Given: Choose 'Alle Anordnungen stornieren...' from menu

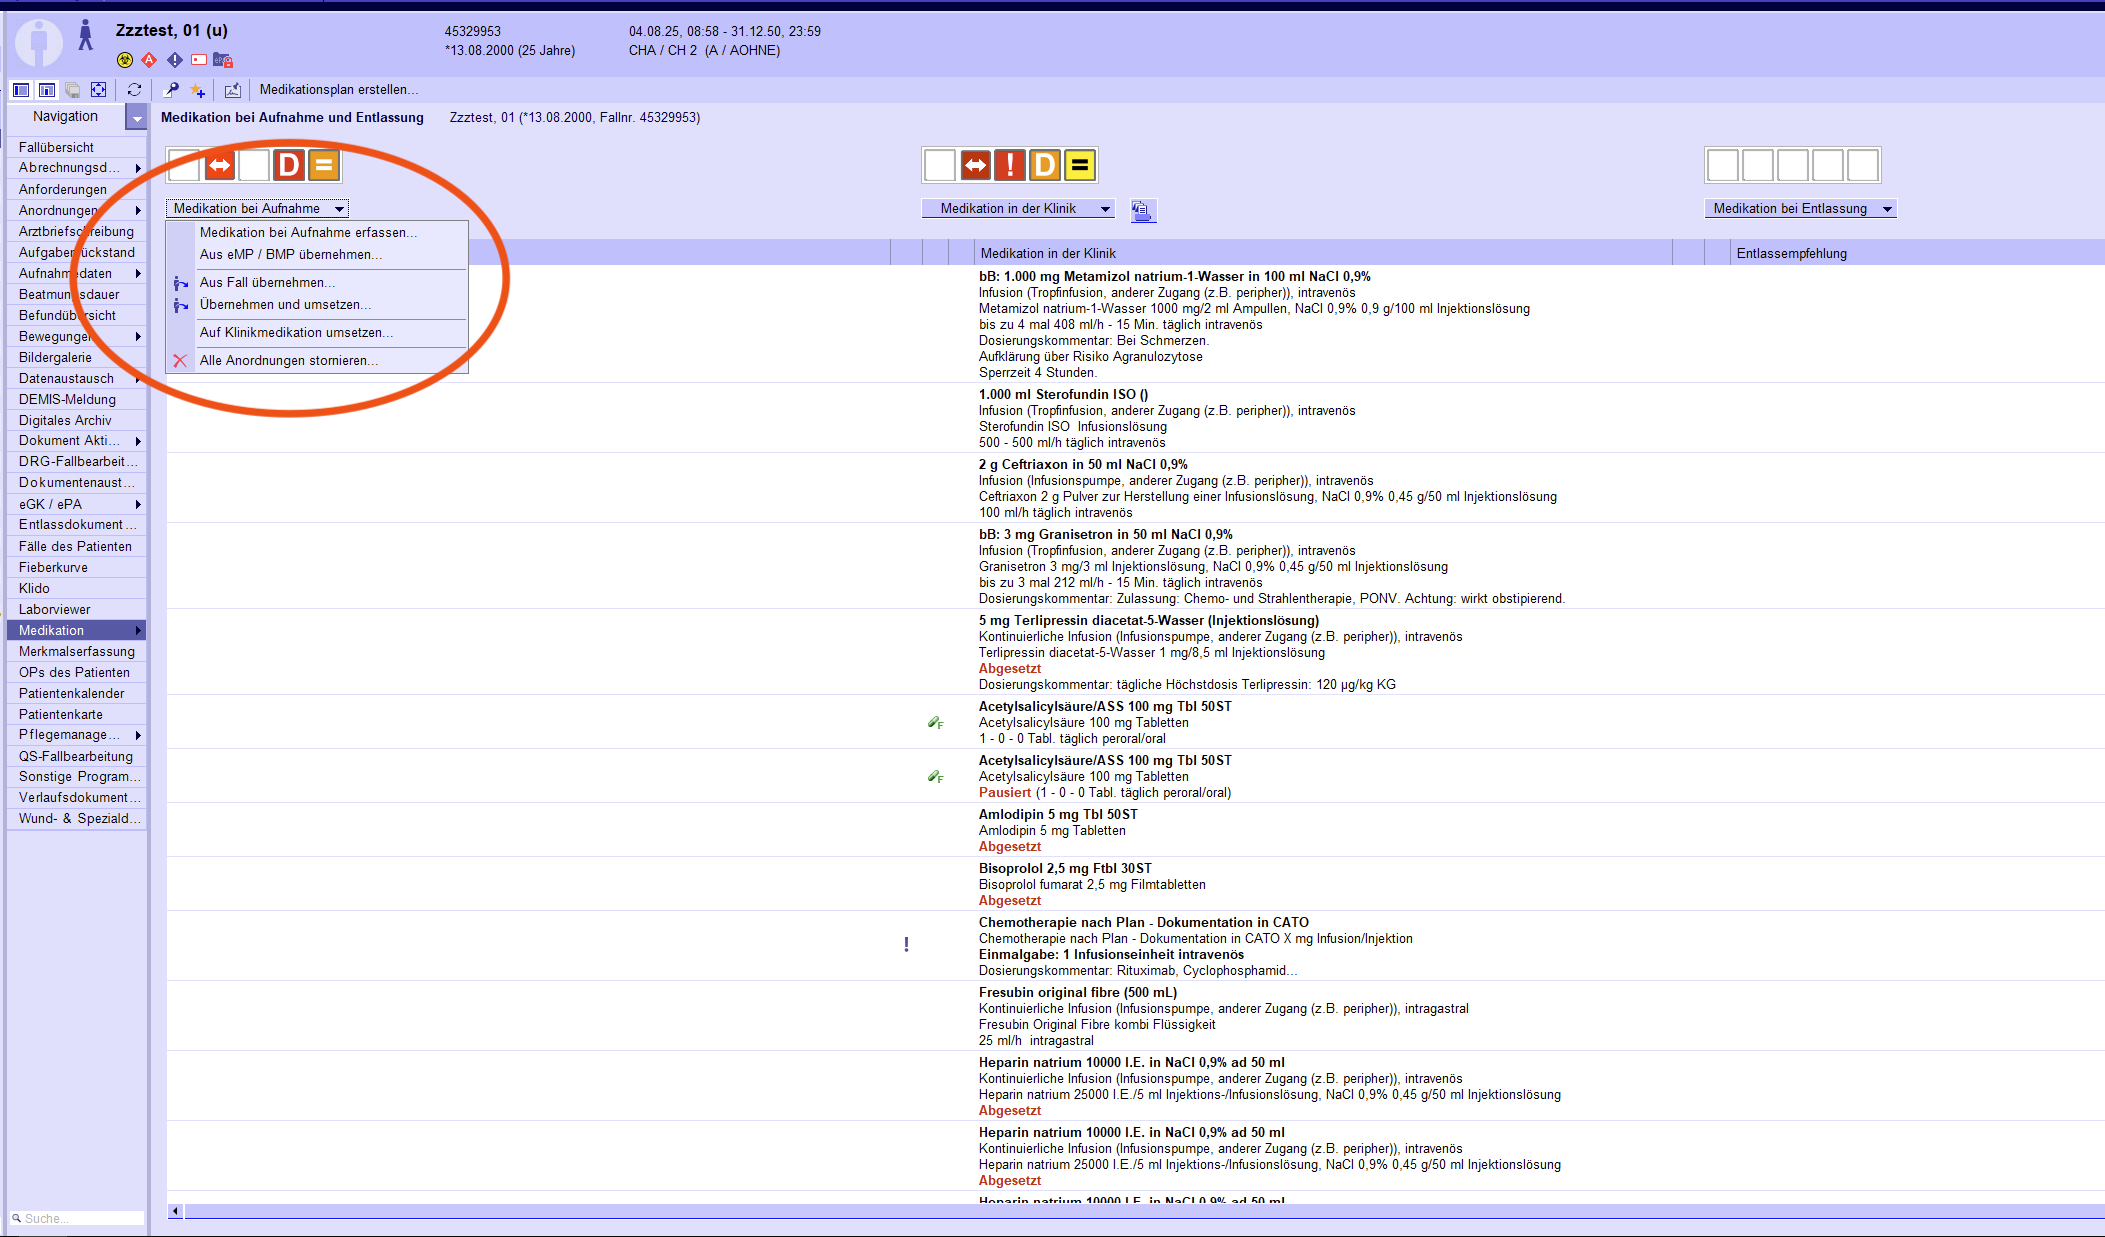Looking at the screenshot, I should tap(288, 360).
